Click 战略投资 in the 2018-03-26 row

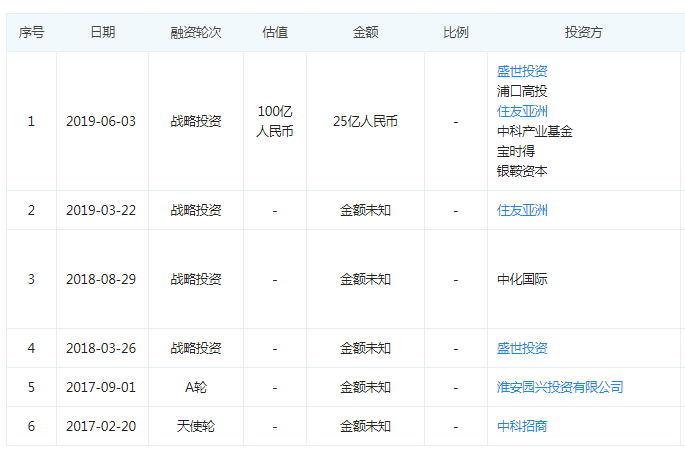(x=196, y=349)
